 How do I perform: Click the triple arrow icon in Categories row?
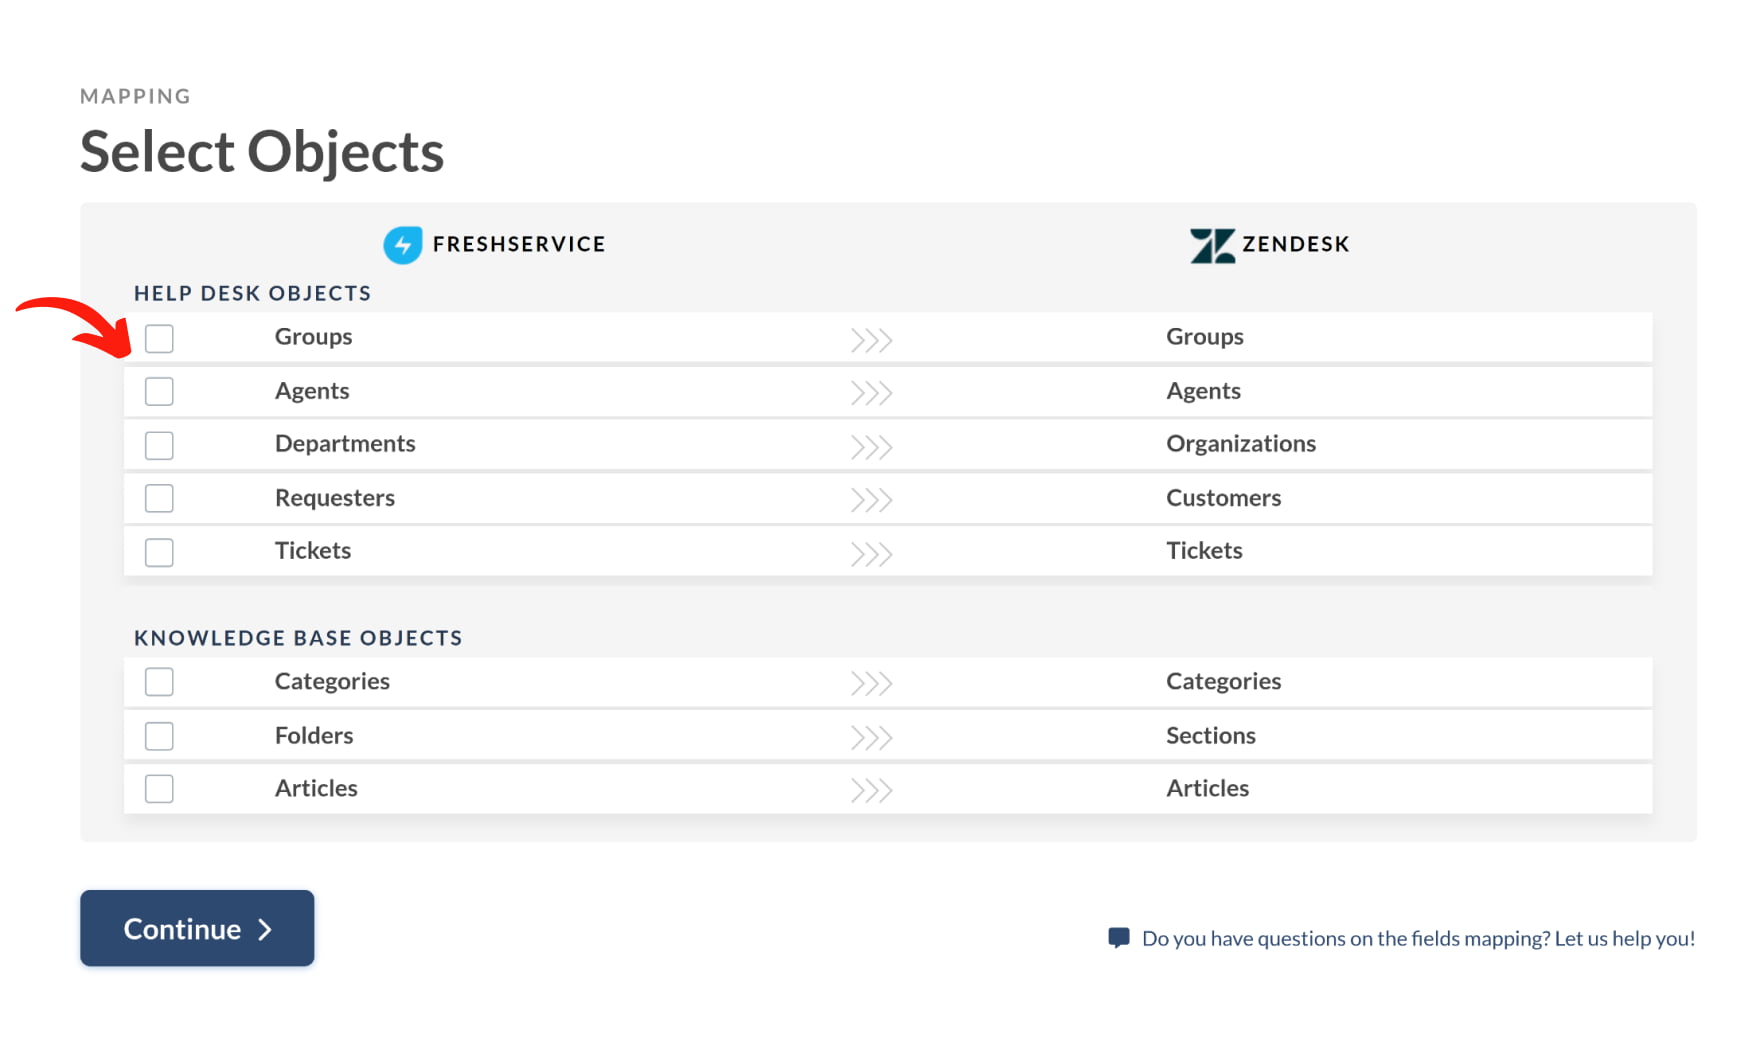[871, 684]
